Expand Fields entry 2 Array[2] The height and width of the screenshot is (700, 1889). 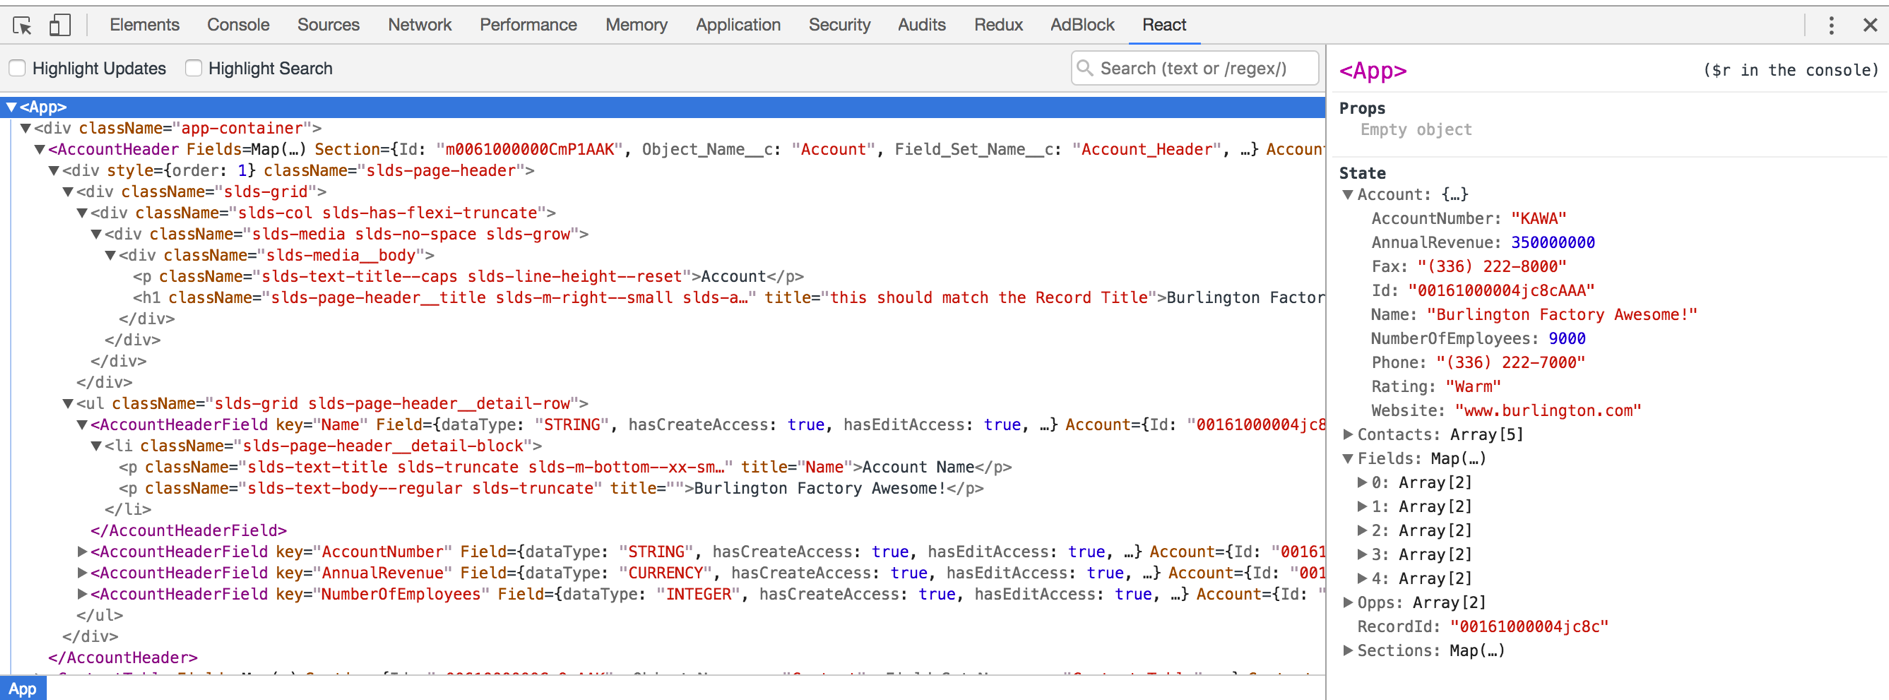[1361, 531]
